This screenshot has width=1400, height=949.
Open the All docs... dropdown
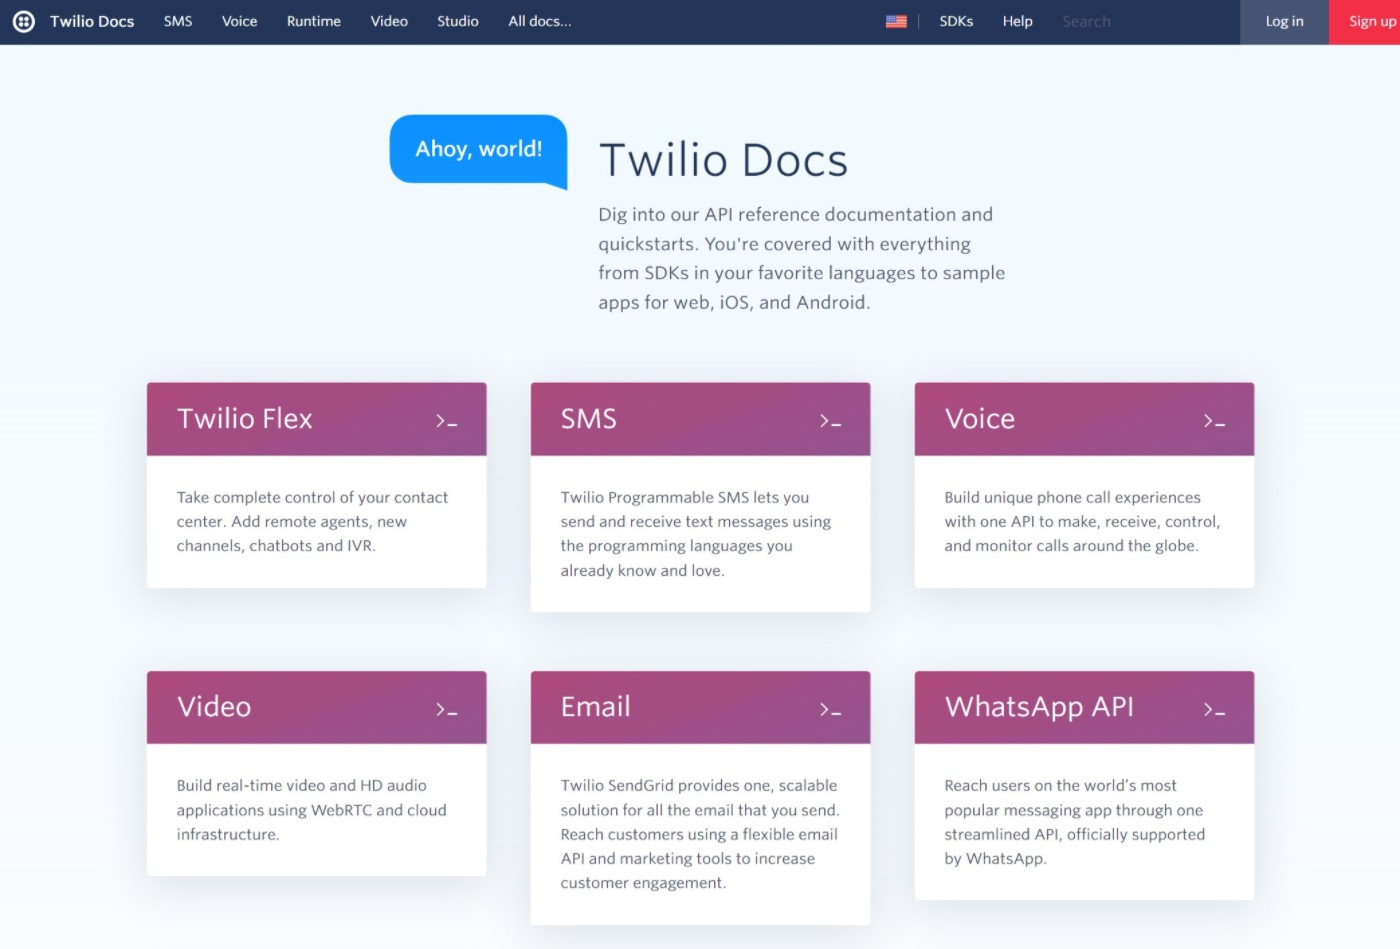(539, 20)
